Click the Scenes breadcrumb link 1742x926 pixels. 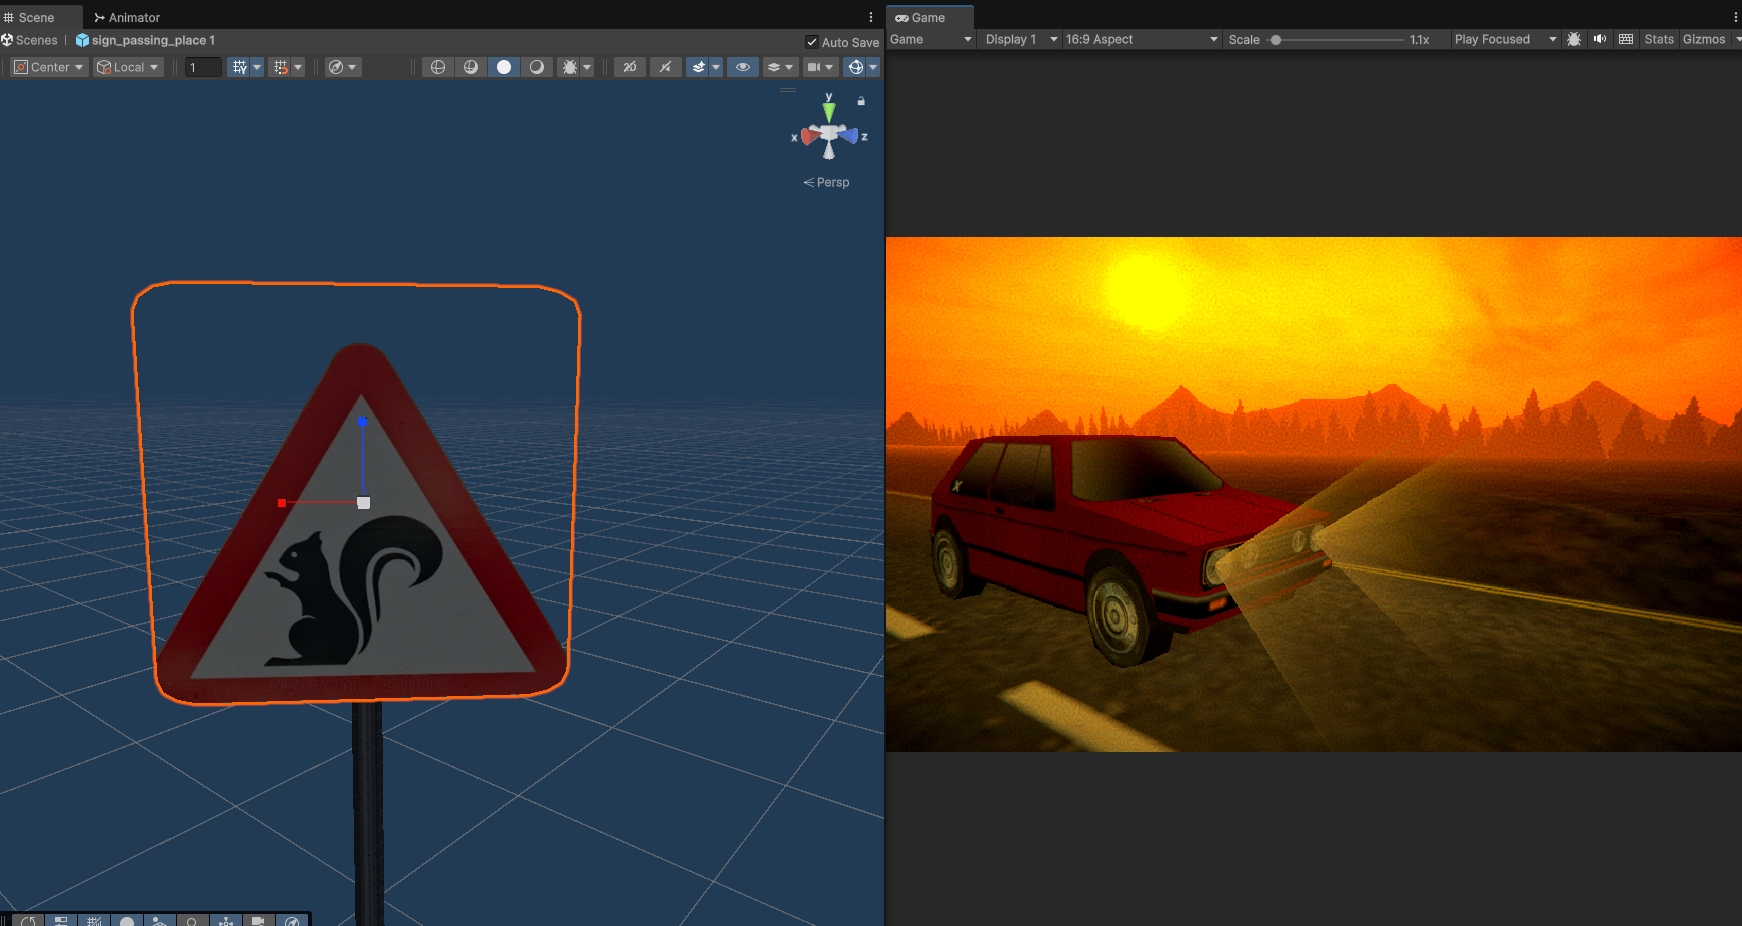[x=36, y=40]
